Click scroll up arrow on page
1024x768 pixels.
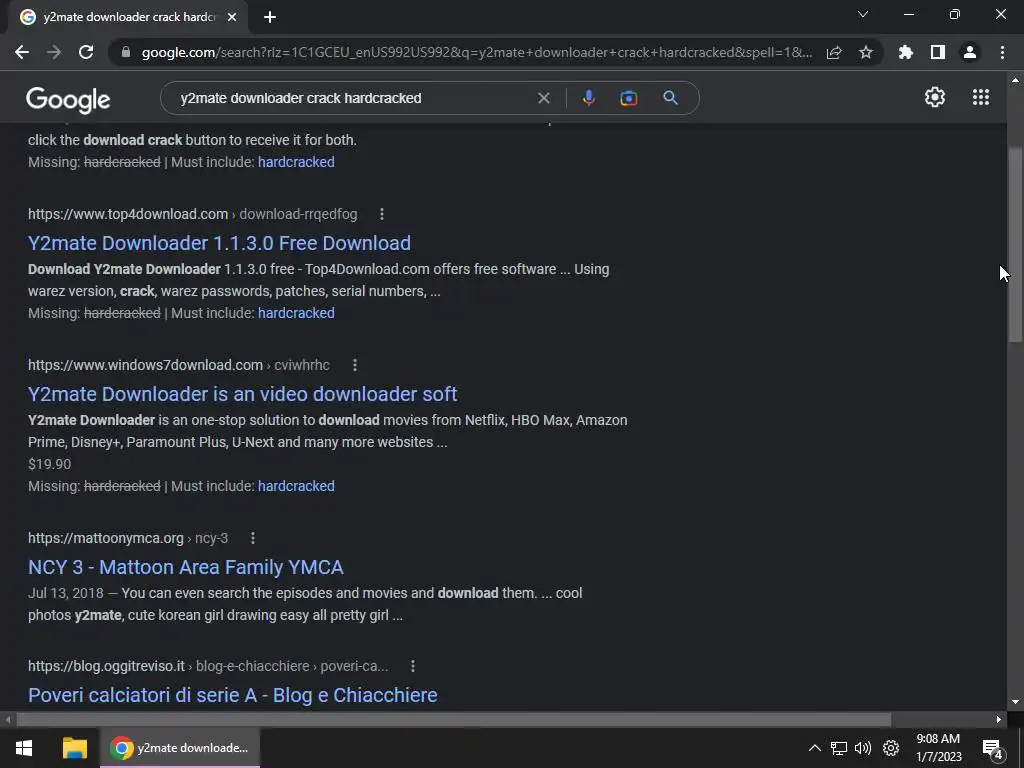tap(1015, 80)
